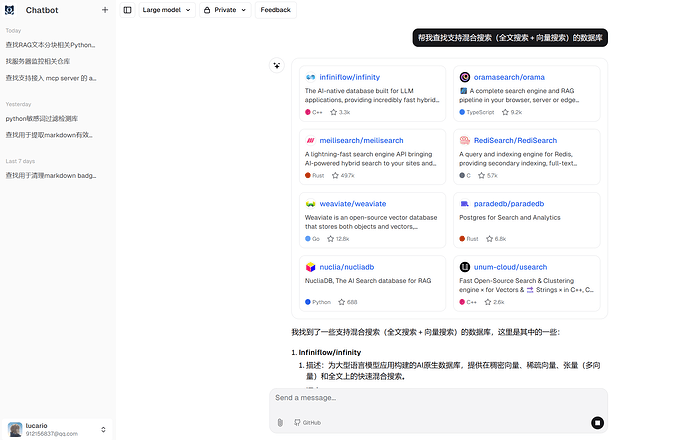Viewport: 690px width, 440px height.
Task: Start a new chat with plus icon
Action: point(105,10)
